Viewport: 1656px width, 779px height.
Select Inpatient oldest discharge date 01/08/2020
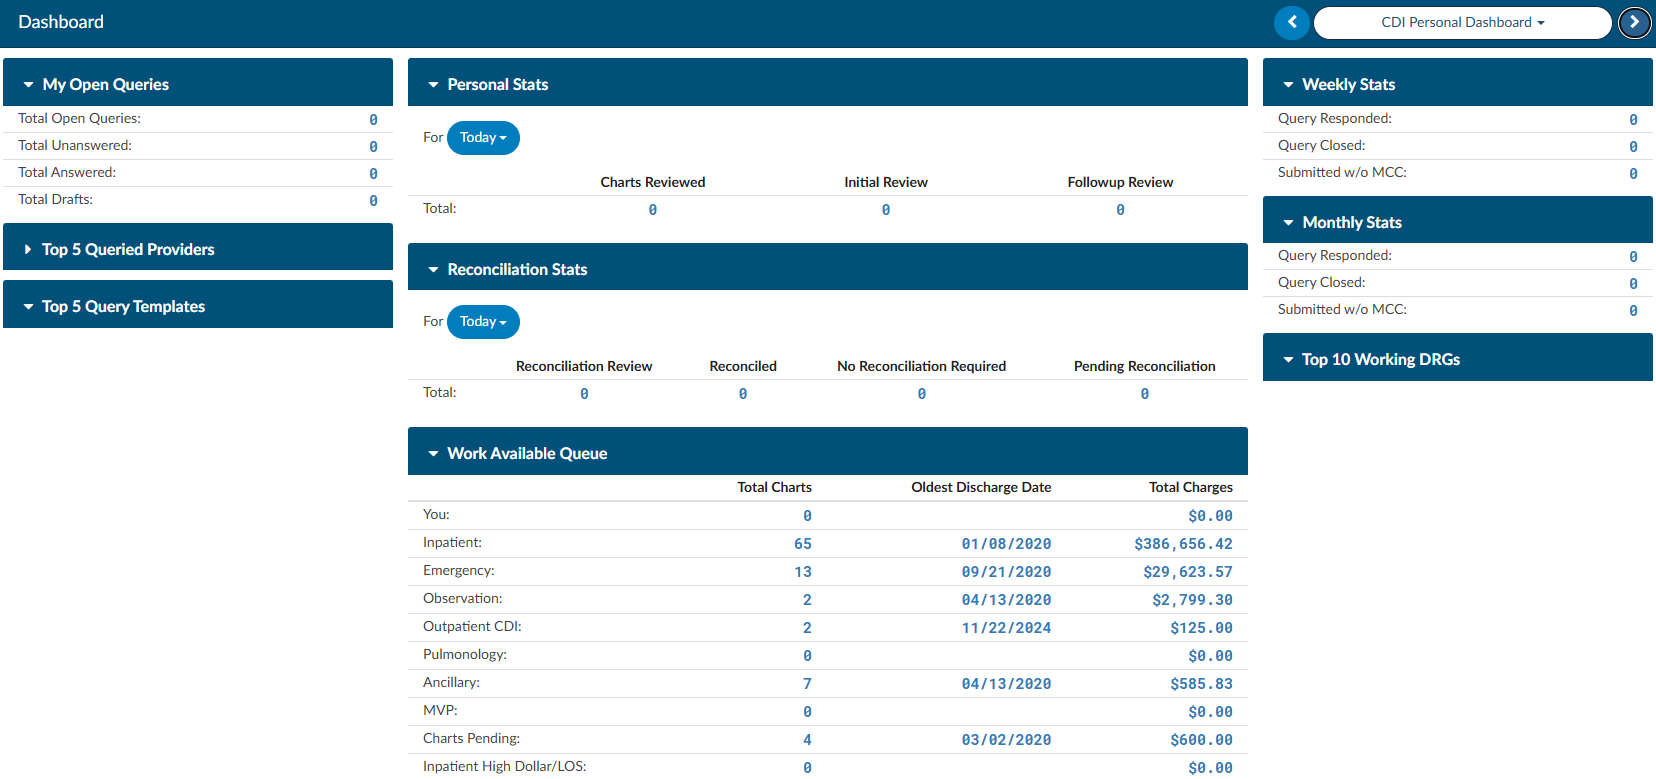pyautogui.click(x=1006, y=544)
